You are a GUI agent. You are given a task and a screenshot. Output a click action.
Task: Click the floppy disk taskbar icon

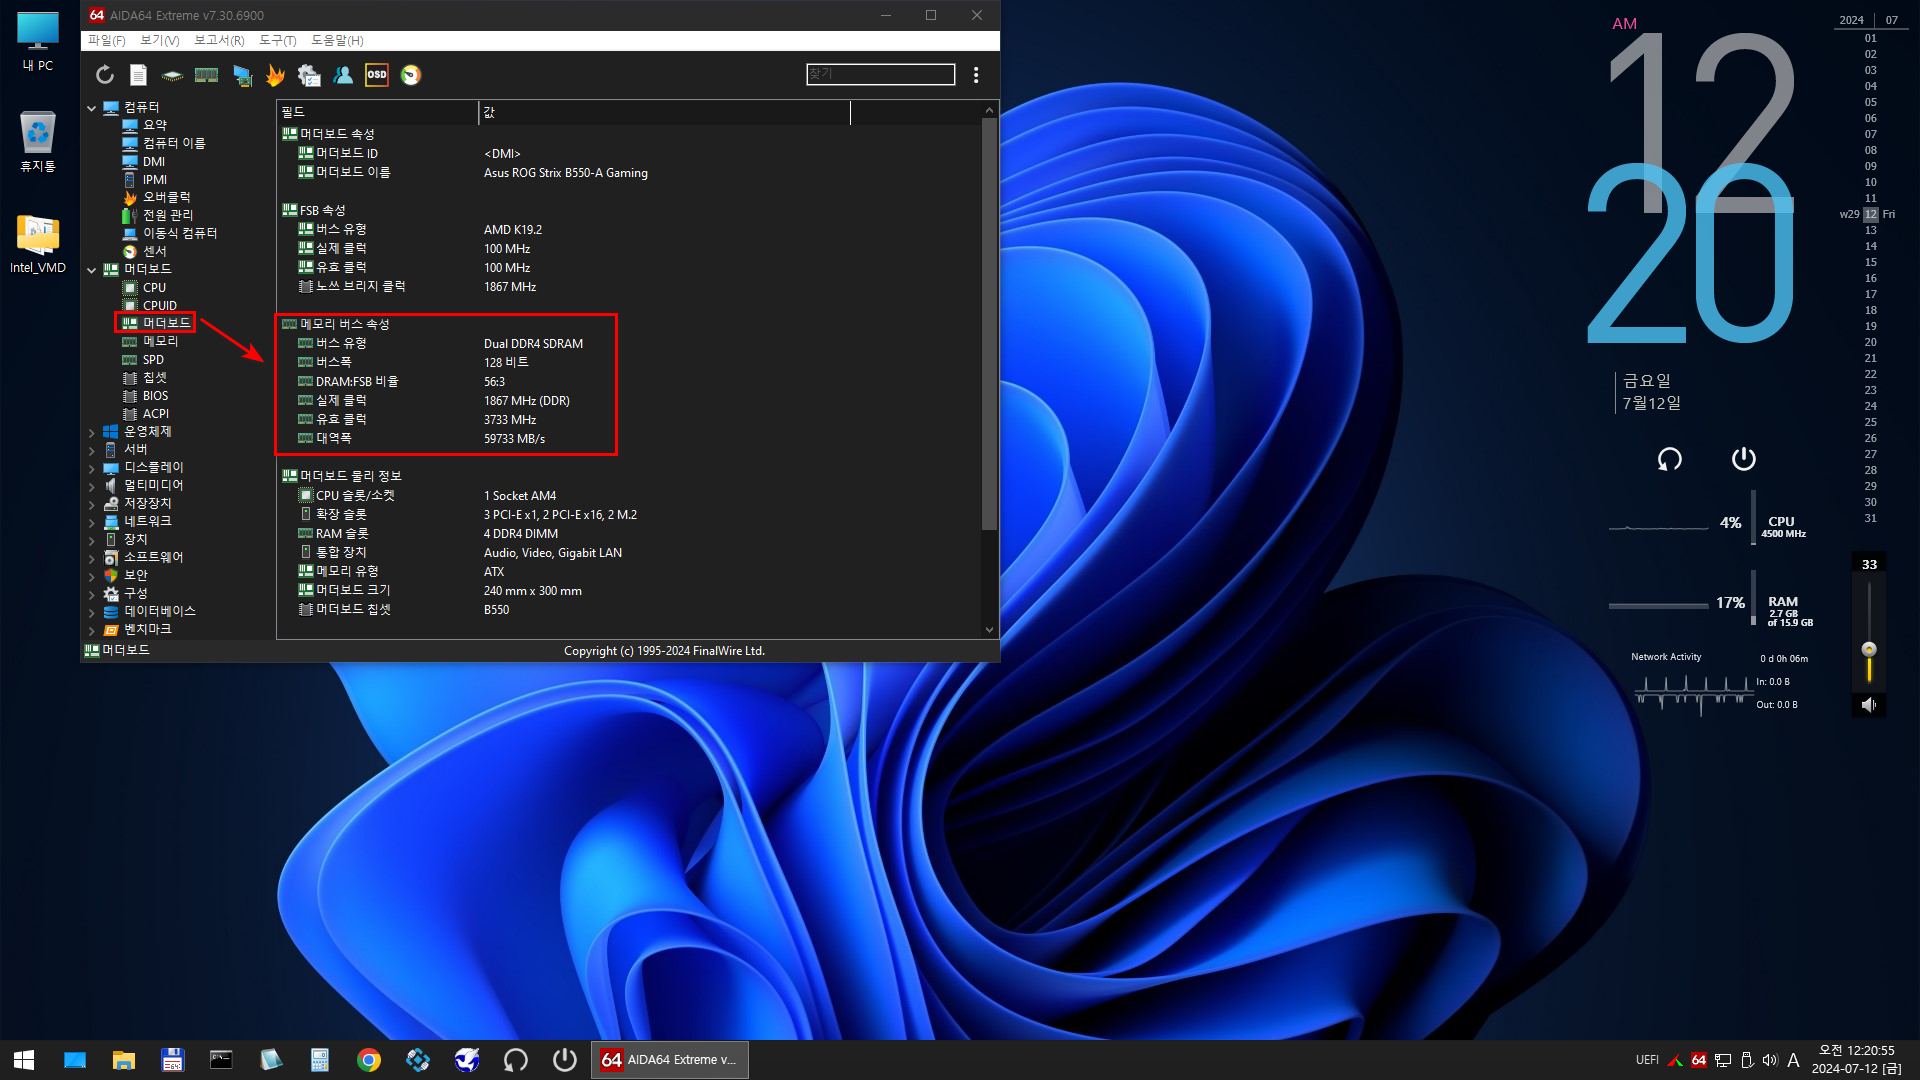coord(172,1060)
